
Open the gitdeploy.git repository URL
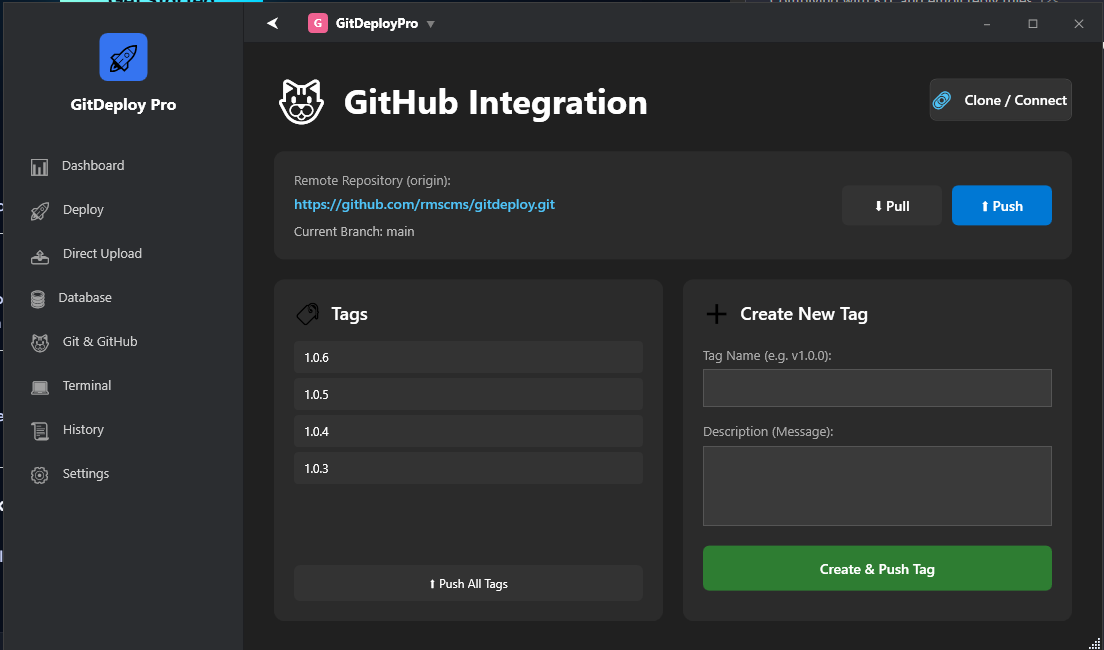[424, 204]
